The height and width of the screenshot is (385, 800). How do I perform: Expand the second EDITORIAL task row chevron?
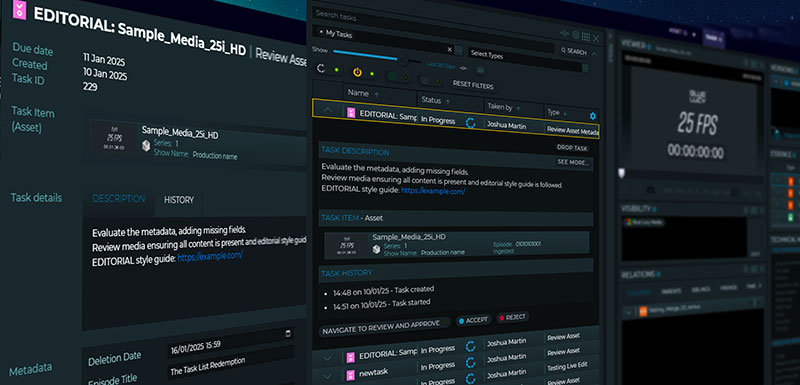(x=328, y=358)
